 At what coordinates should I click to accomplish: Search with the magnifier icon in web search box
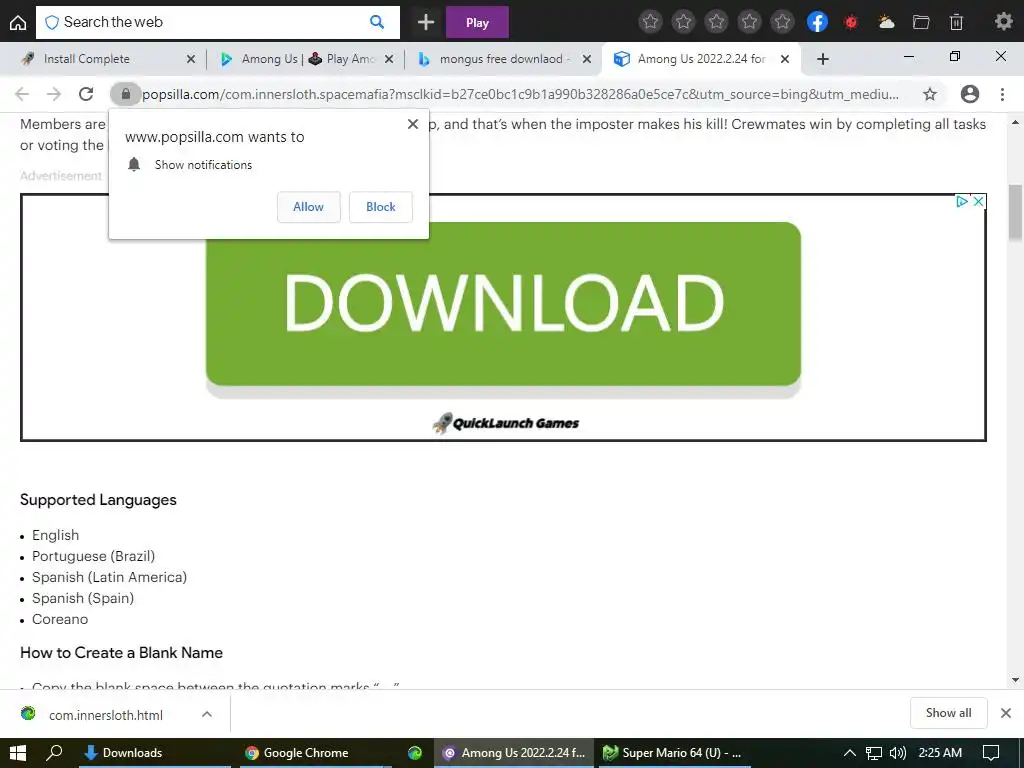point(377,22)
